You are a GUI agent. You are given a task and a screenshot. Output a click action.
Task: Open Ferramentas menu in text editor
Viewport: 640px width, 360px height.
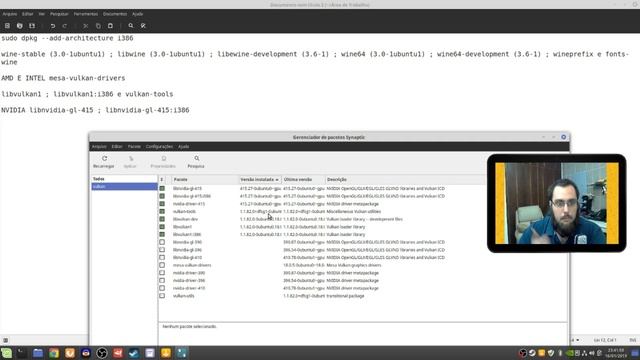click(x=86, y=14)
